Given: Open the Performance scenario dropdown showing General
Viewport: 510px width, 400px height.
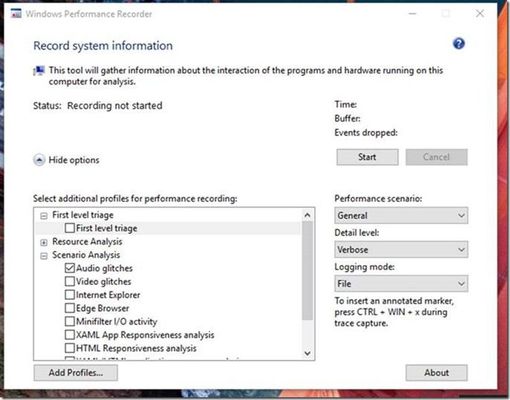Looking at the screenshot, I should 401,216.
